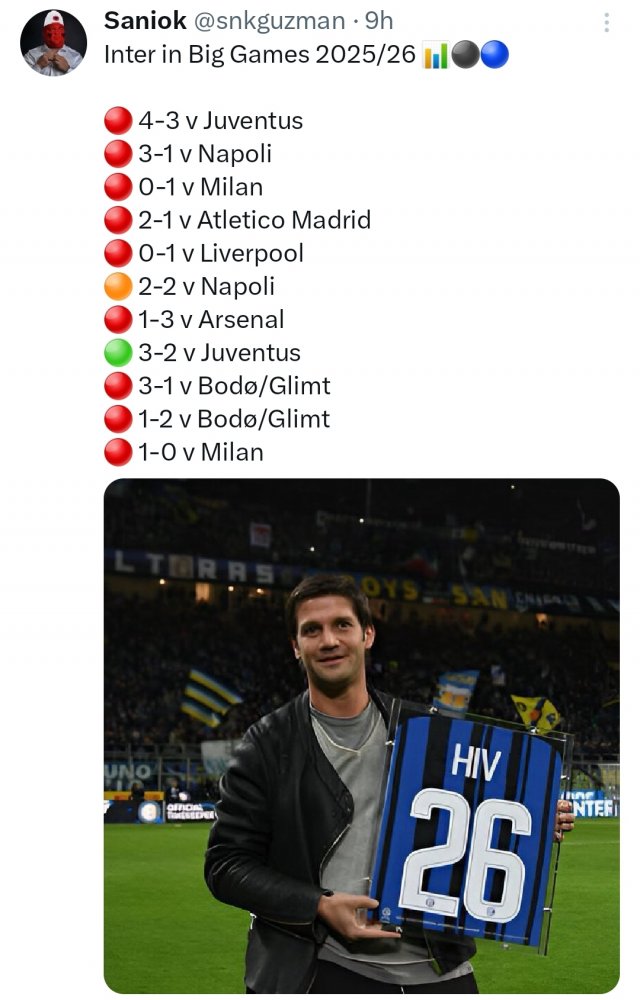Image resolution: width=640 pixels, height=1000 pixels.
Task: Click the '0-1 v Milan' result line
Action: click(x=200, y=187)
